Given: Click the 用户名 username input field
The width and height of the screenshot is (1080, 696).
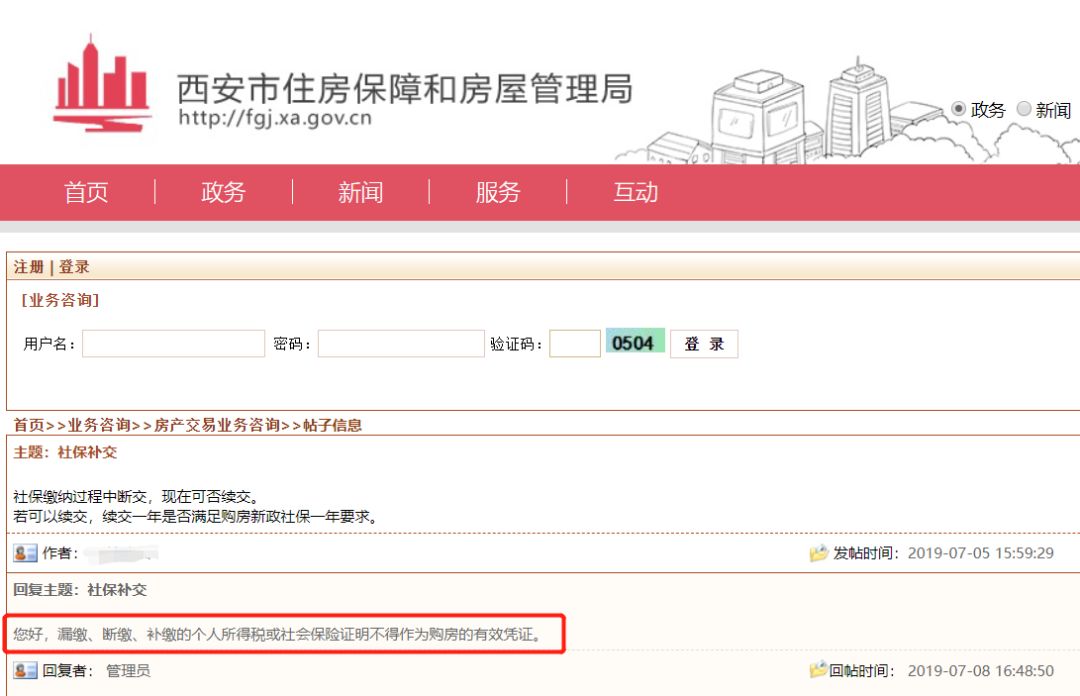Looking at the screenshot, I should tap(172, 343).
